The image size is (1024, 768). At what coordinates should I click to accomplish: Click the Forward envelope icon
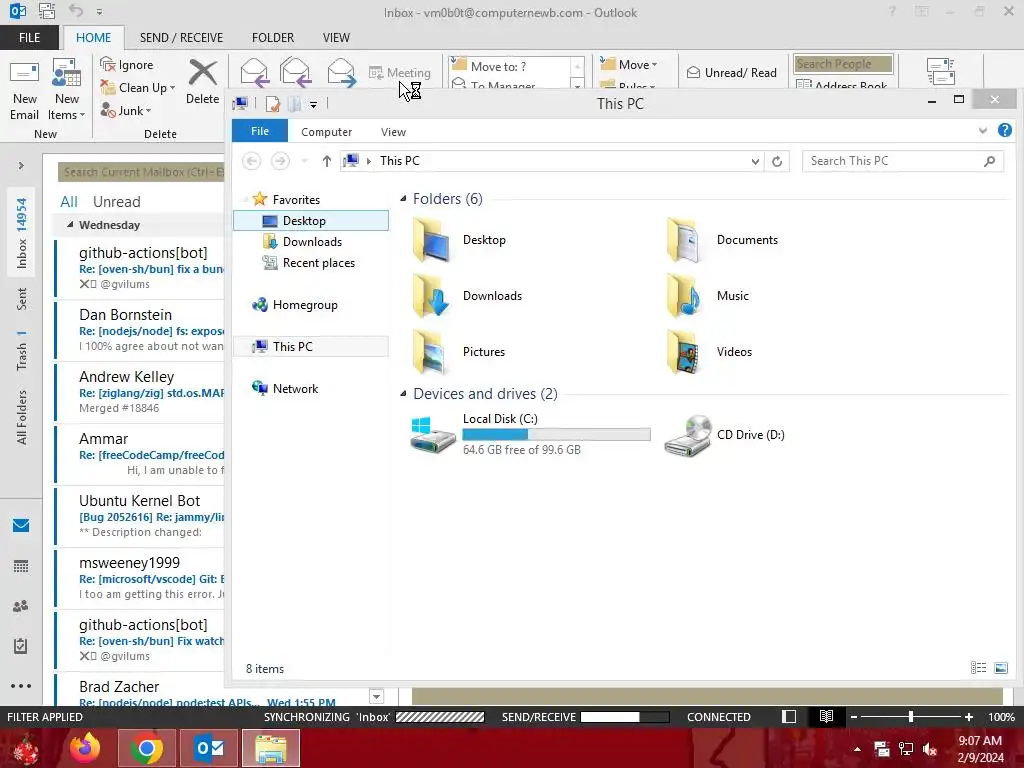341,72
